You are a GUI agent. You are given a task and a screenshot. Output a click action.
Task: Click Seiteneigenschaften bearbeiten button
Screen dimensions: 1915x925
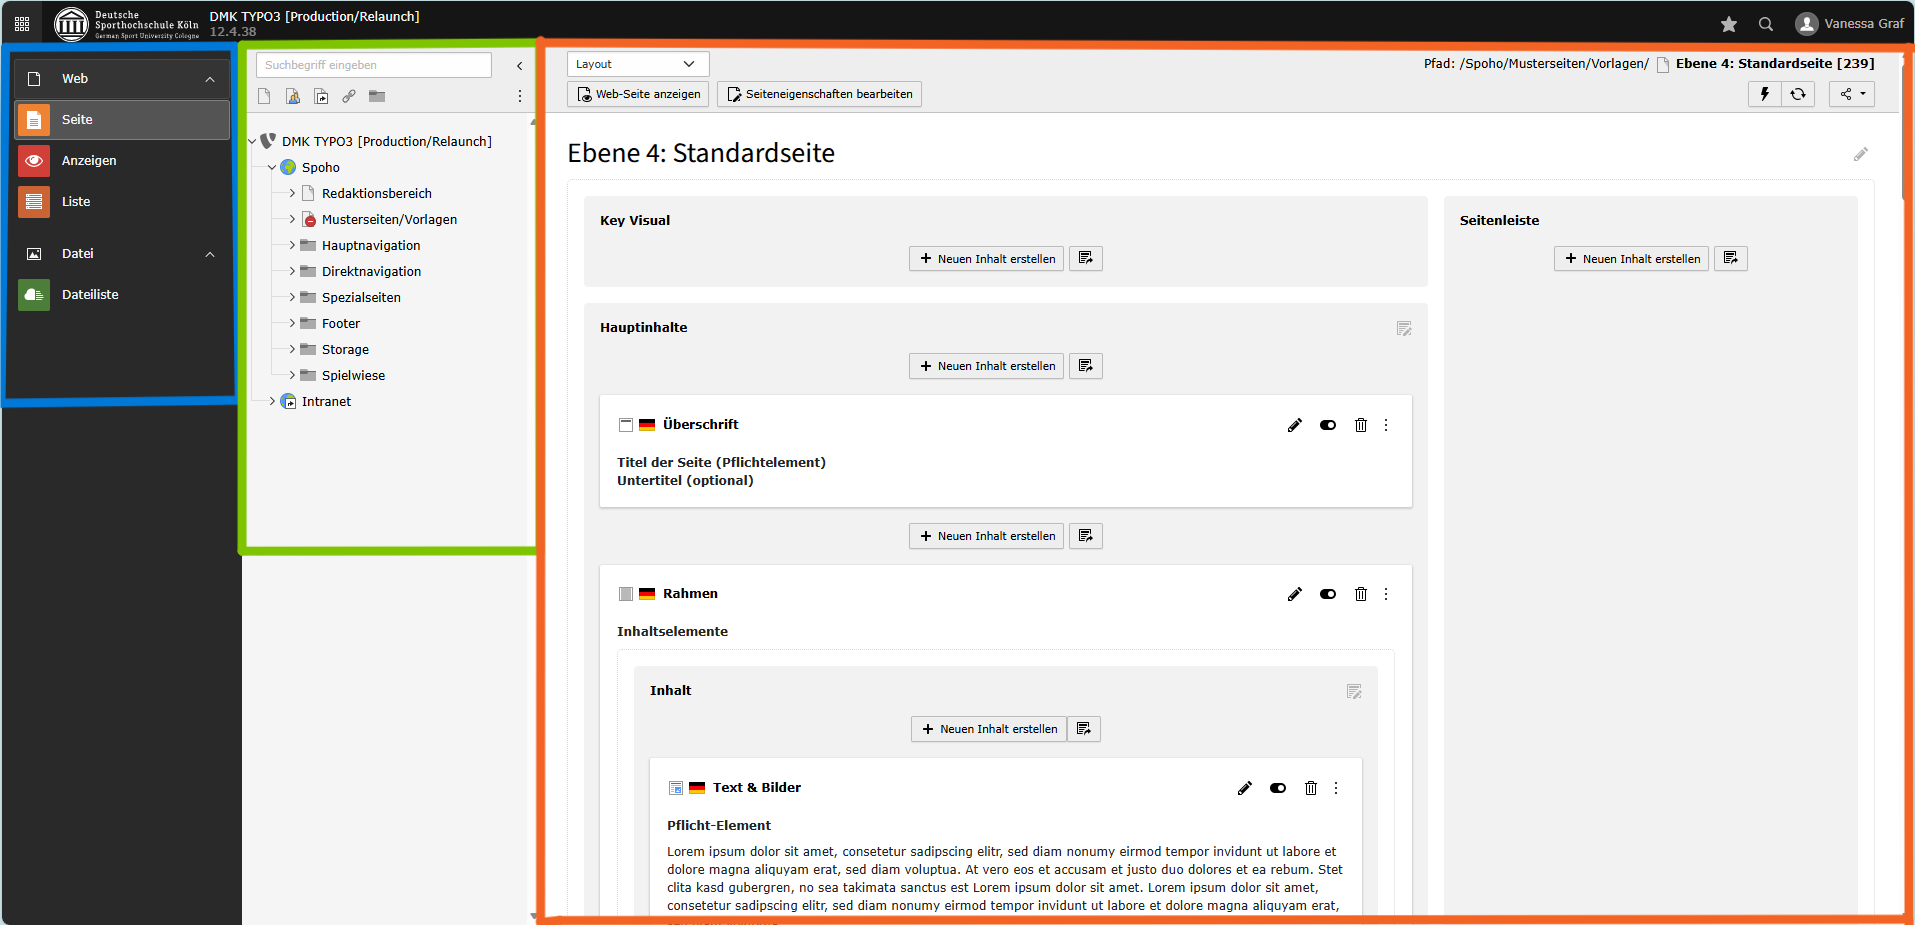[x=819, y=94]
